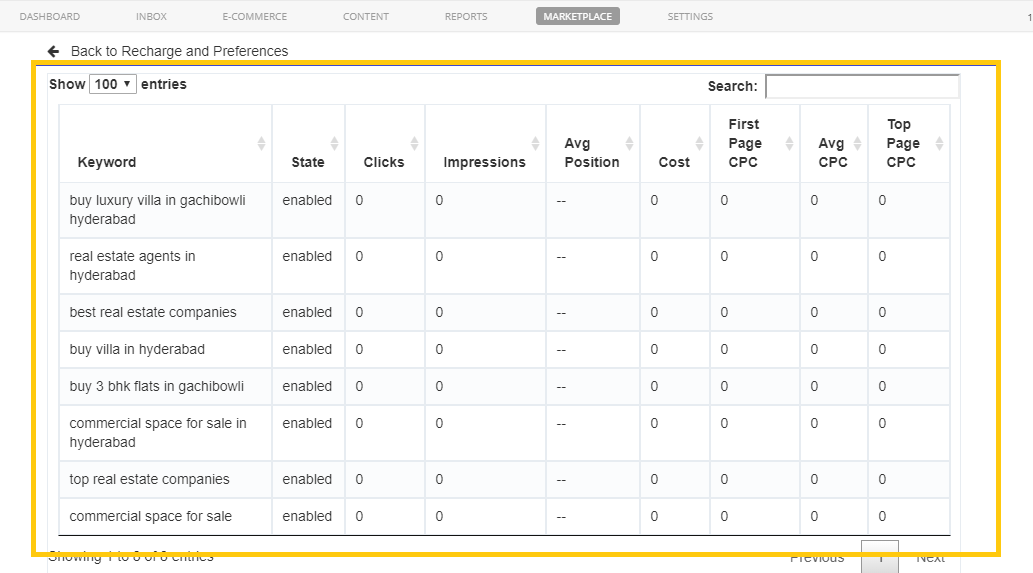Screen dimensions: 1033x573
Task: Sort by First Page CPC arrows
Action: coord(789,144)
